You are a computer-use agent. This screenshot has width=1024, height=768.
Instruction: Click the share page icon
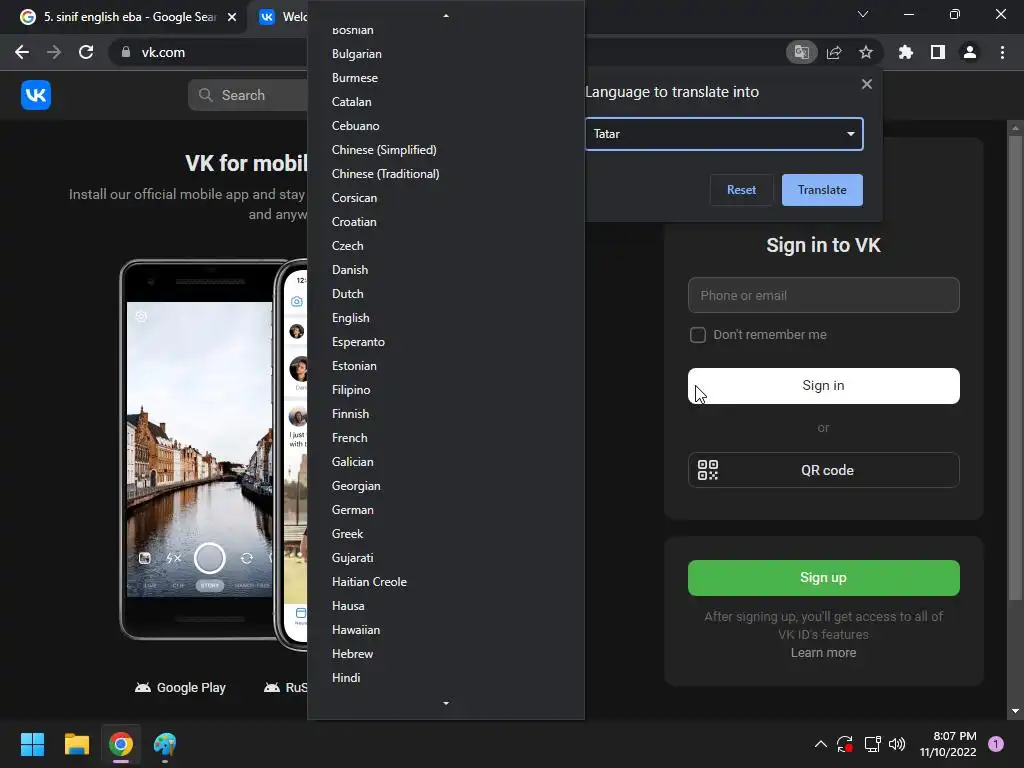coord(834,52)
